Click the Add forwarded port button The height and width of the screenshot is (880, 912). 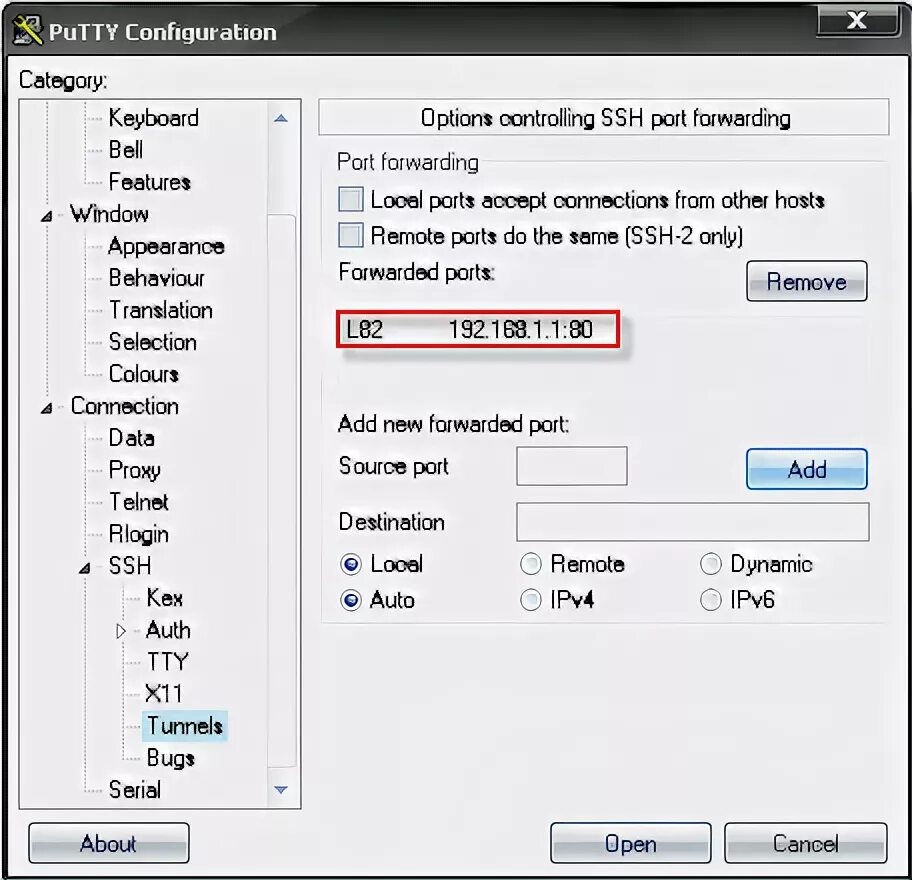[807, 469]
